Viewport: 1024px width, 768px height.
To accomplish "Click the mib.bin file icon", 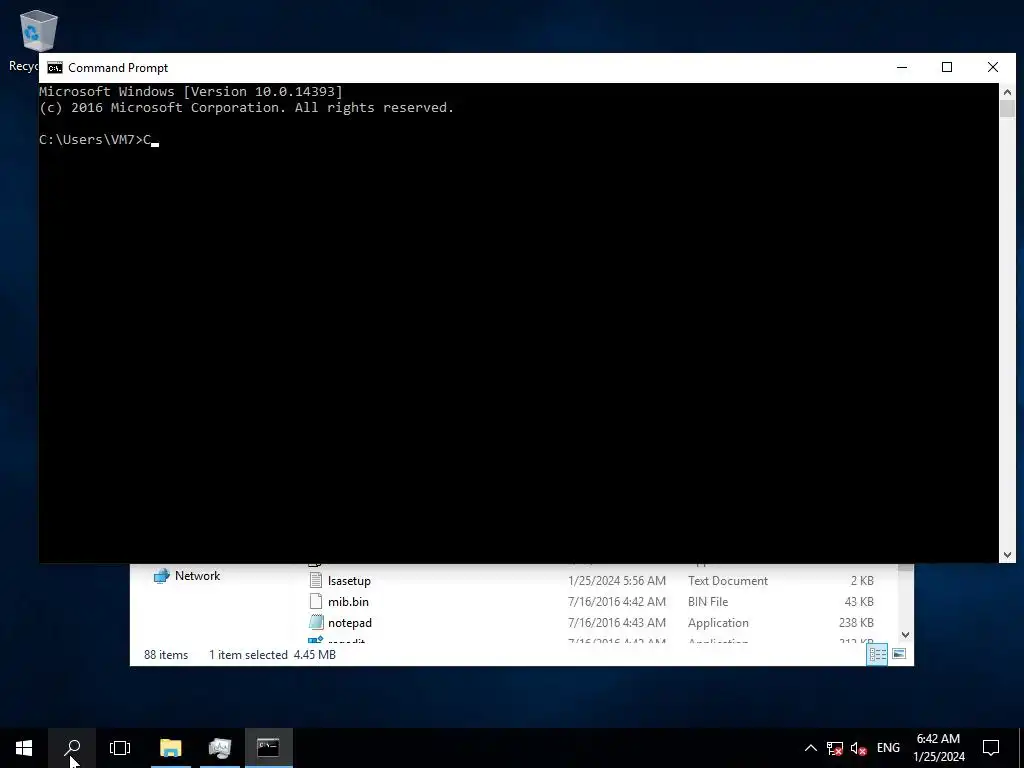I will [x=316, y=601].
